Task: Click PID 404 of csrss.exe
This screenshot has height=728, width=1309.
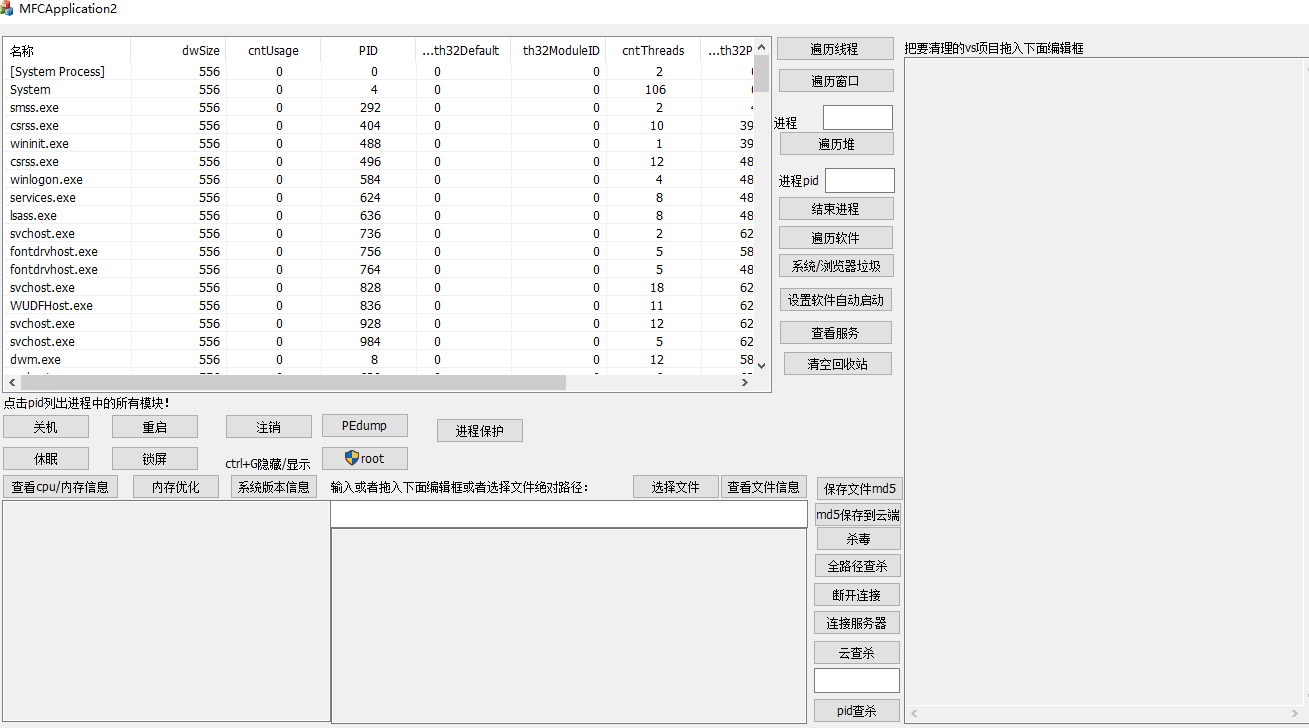Action: coord(370,125)
